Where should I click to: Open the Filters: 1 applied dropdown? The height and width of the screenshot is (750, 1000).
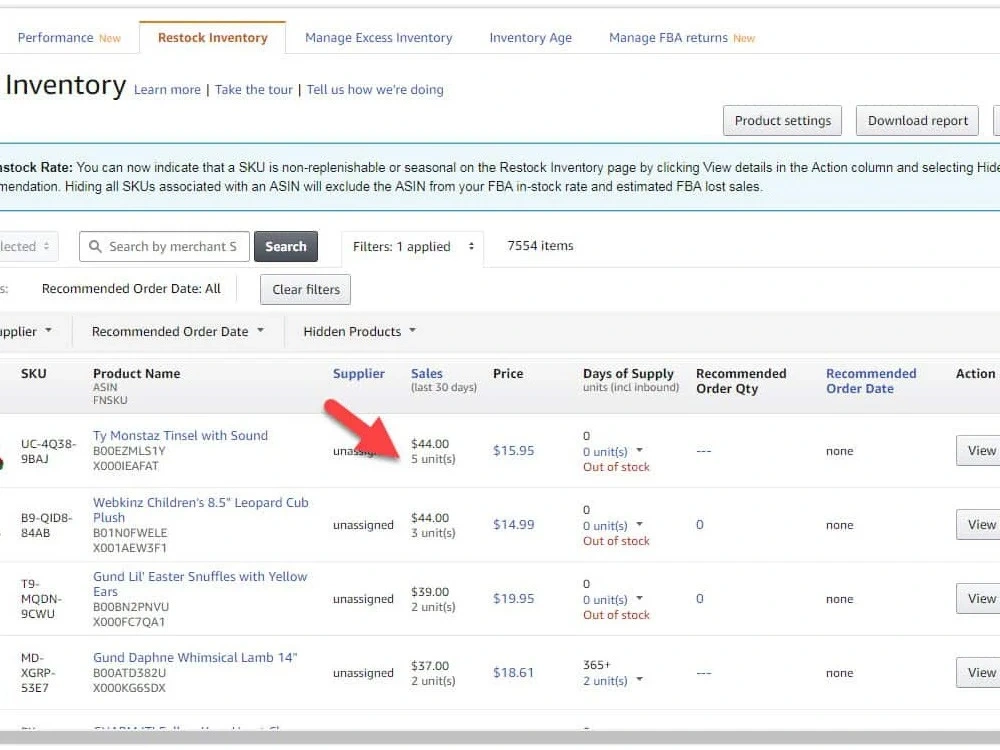click(413, 246)
